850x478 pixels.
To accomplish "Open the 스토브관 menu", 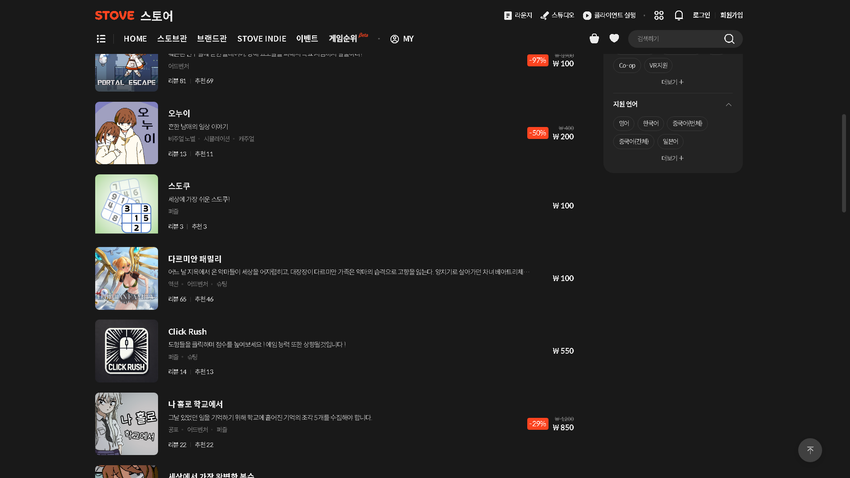I will (x=172, y=39).
